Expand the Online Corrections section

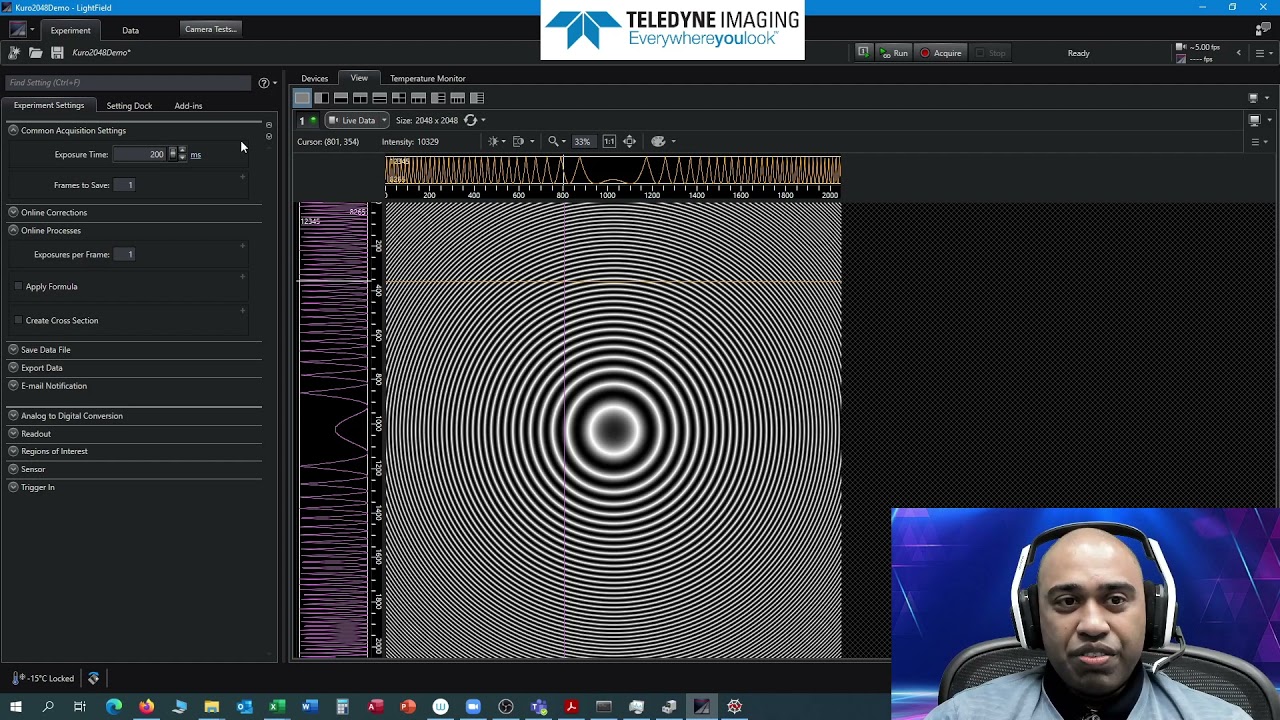point(13,212)
